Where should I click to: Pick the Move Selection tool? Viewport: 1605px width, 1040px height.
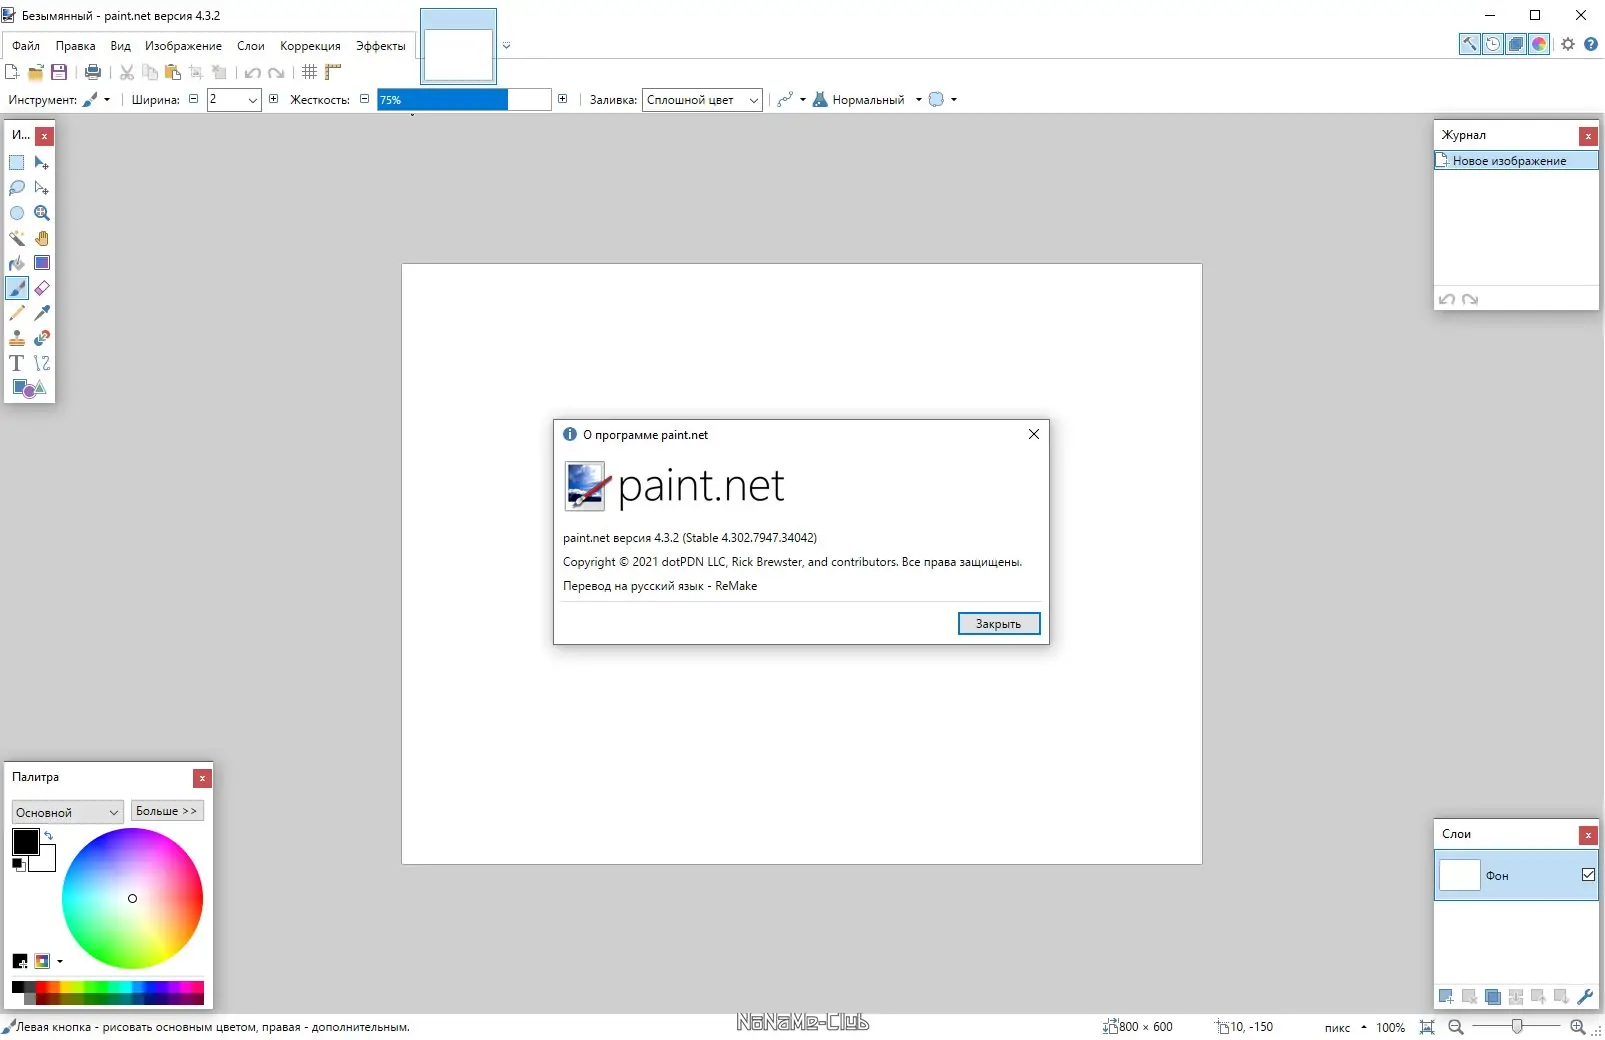click(42, 188)
